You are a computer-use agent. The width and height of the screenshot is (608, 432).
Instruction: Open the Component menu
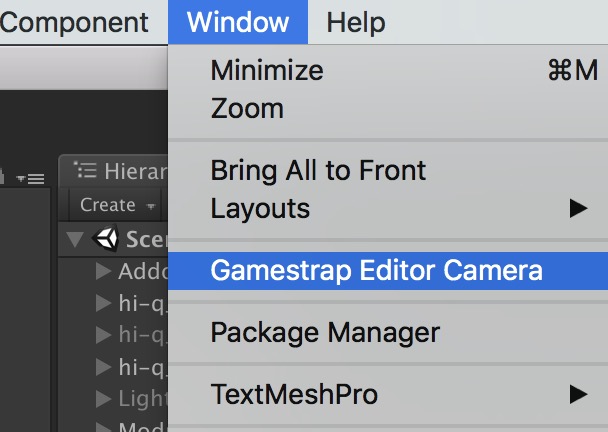(74, 22)
